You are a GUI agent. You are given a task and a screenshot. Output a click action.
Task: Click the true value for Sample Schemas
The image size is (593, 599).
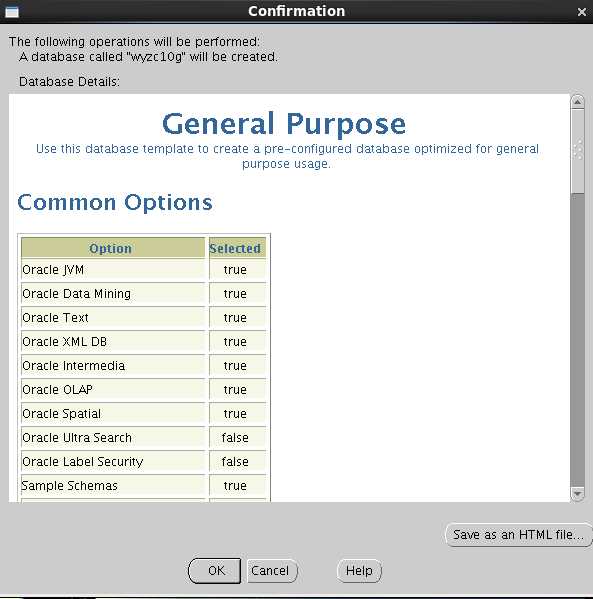pyautogui.click(x=235, y=486)
